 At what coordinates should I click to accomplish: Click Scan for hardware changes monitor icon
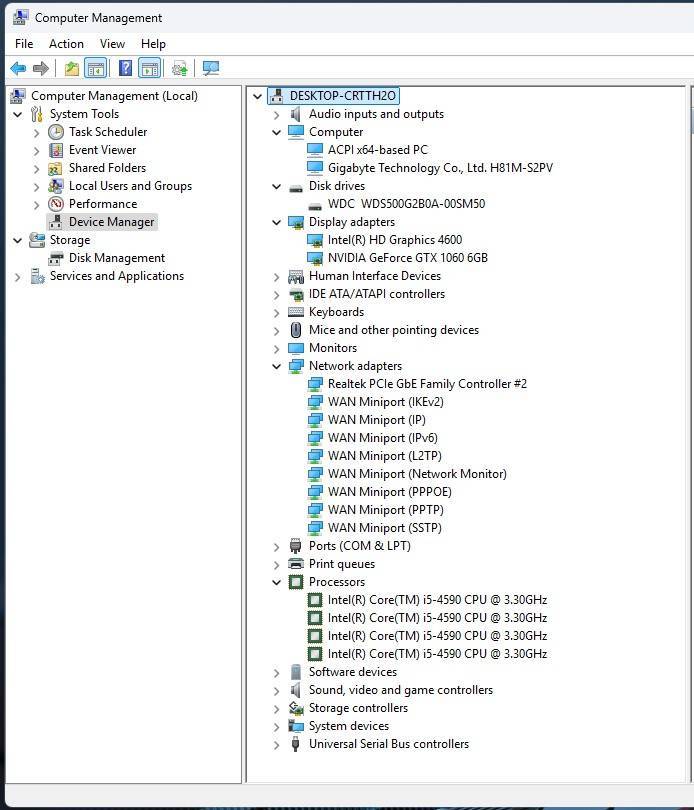click(x=210, y=68)
